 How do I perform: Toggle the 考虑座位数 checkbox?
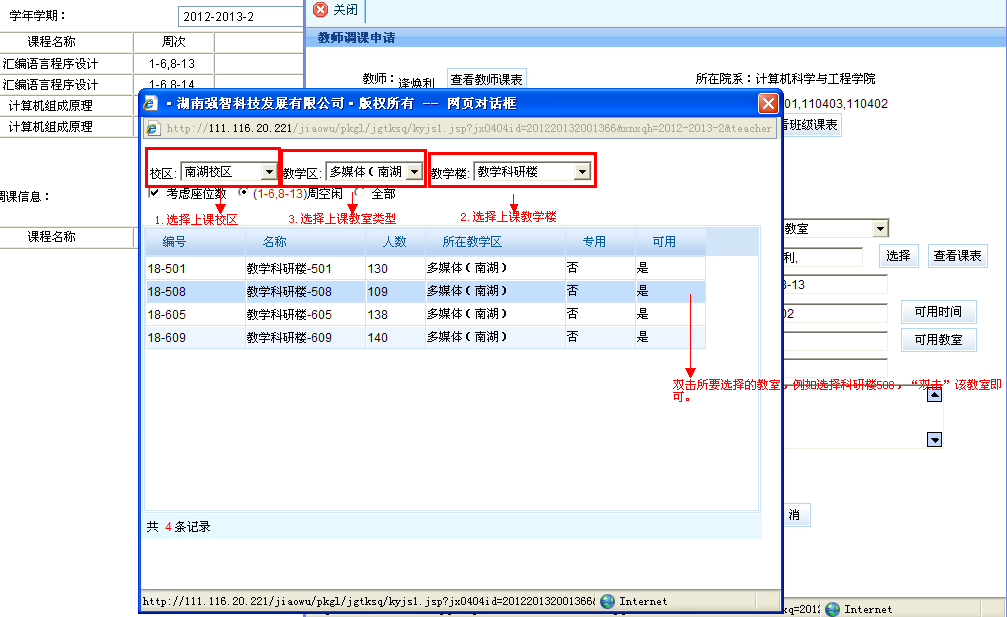pos(154,193)
